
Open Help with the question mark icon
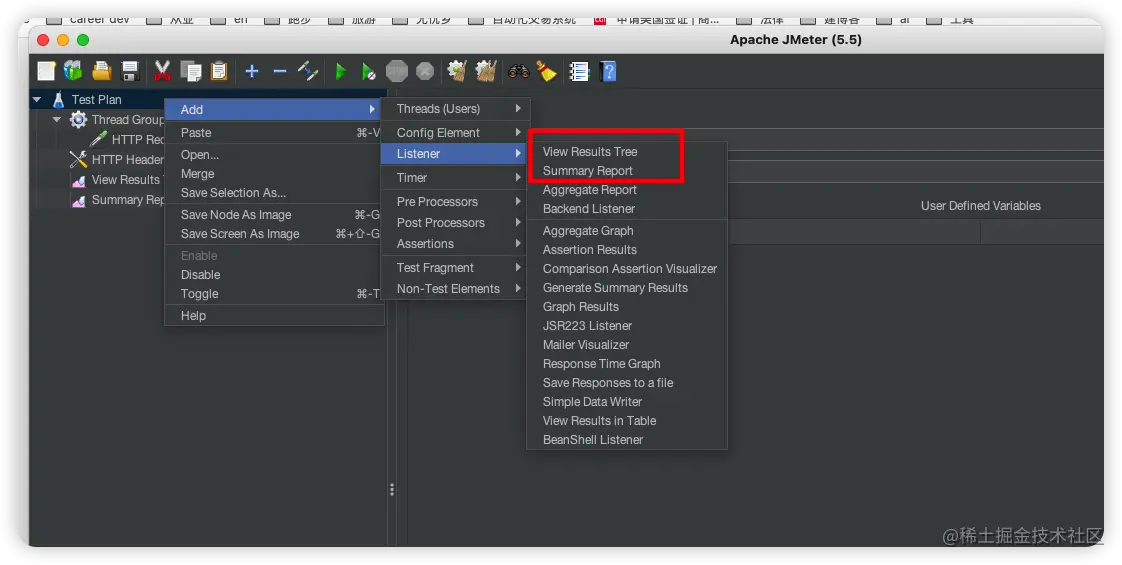(x=608, y=72)
